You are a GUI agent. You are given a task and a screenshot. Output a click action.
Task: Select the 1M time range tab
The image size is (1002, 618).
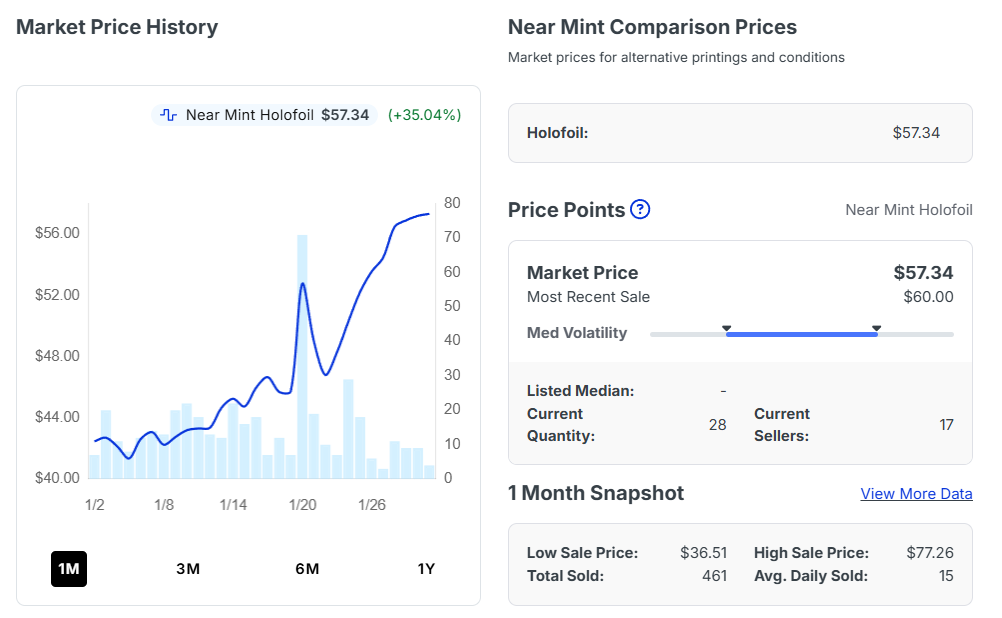coord(69,569)
